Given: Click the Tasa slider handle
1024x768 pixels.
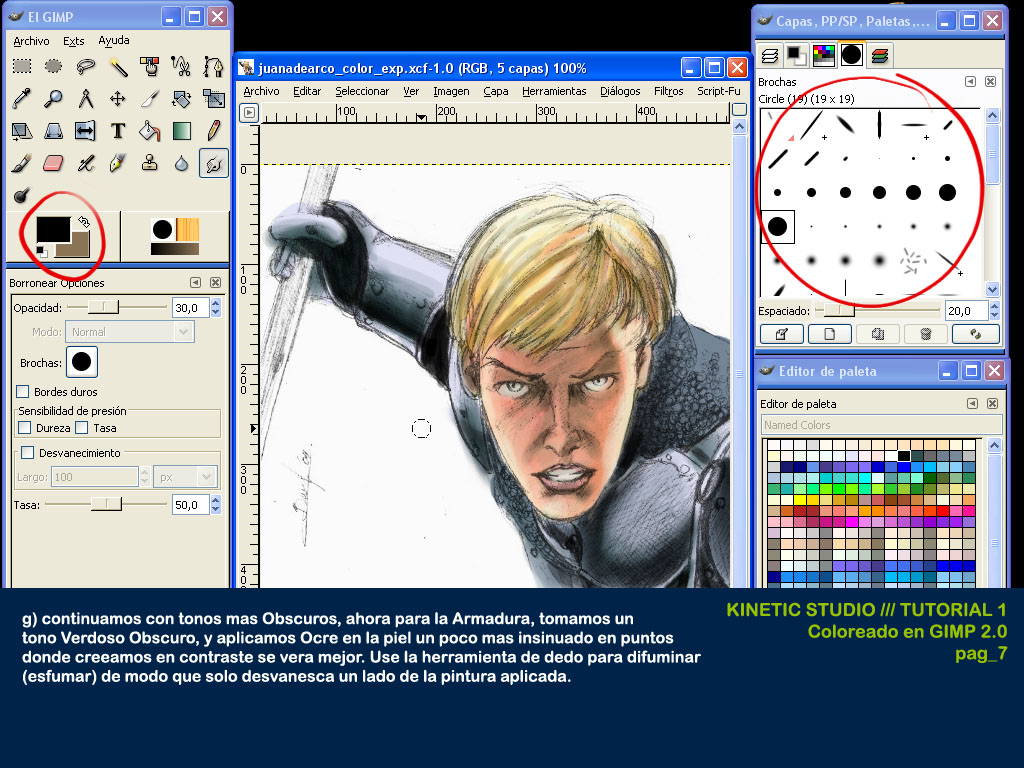Looking at the screenshot, I should [x=106, y=504].
